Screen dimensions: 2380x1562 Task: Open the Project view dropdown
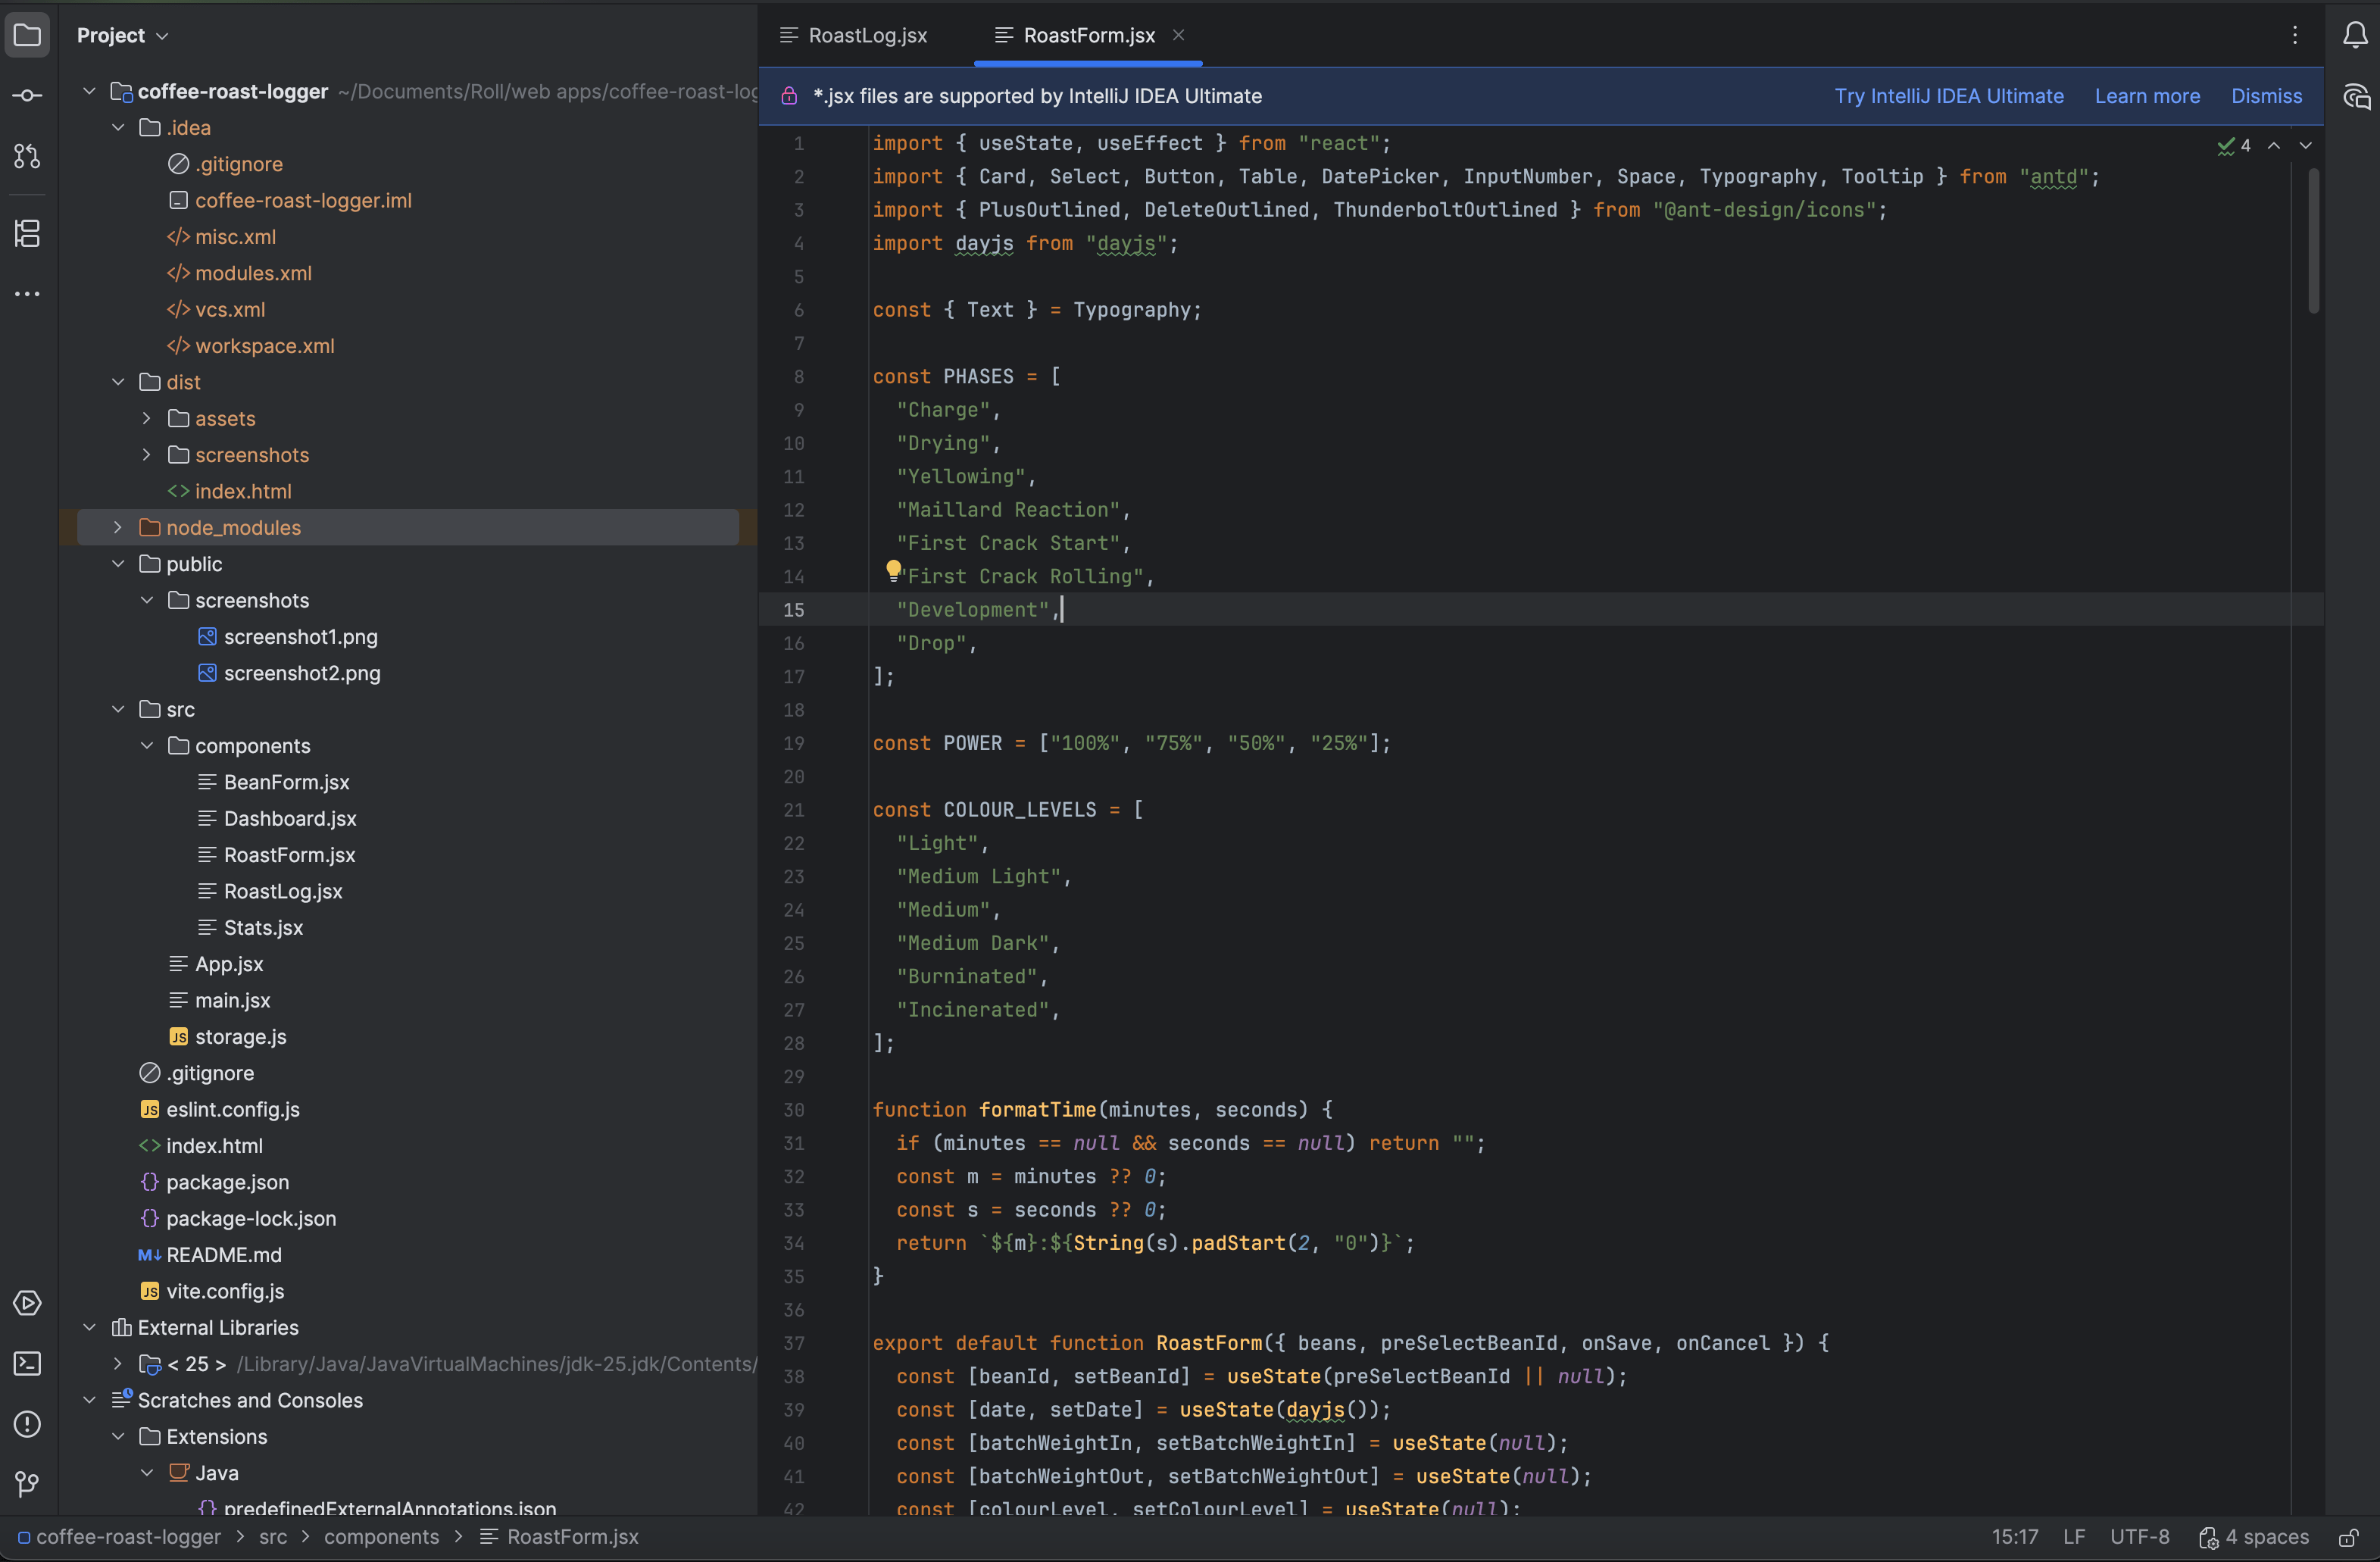tap(122, 36)
